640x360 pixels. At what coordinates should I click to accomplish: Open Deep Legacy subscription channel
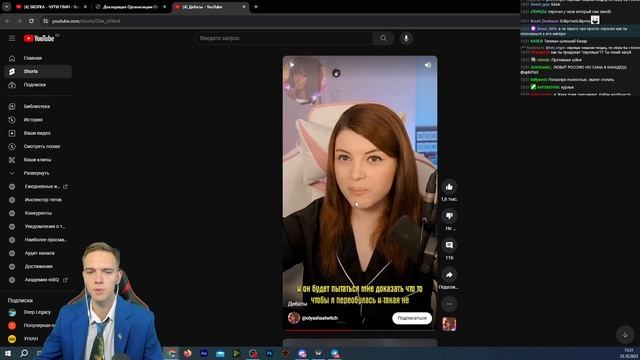pyautogui.click(x=38, y=312)
